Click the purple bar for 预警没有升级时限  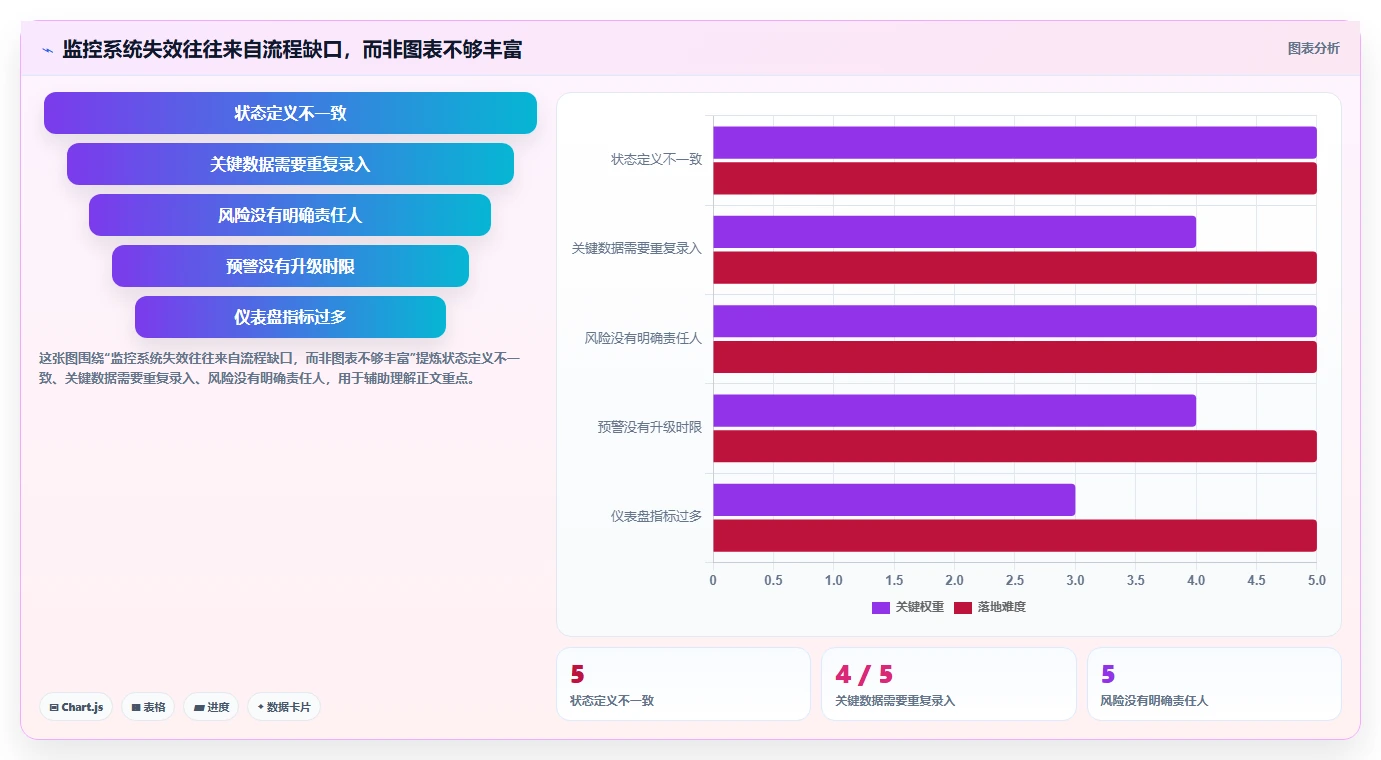click(x=954, y=410)
